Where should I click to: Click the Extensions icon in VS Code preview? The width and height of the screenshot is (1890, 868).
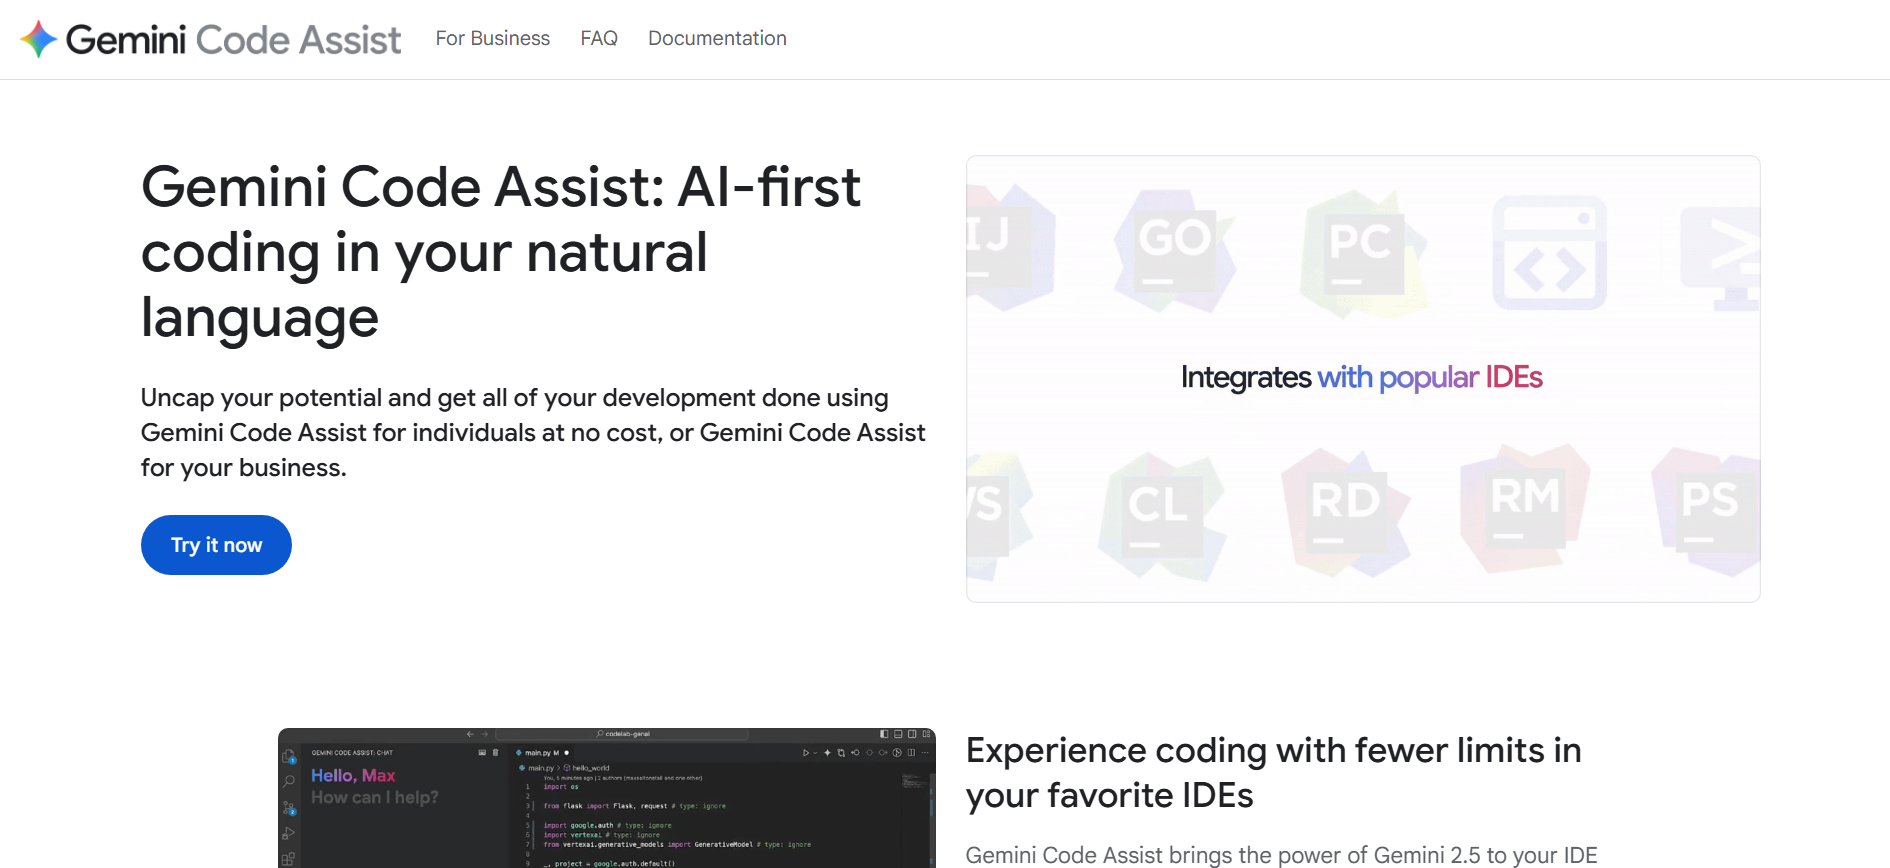[x=288, y=859]
